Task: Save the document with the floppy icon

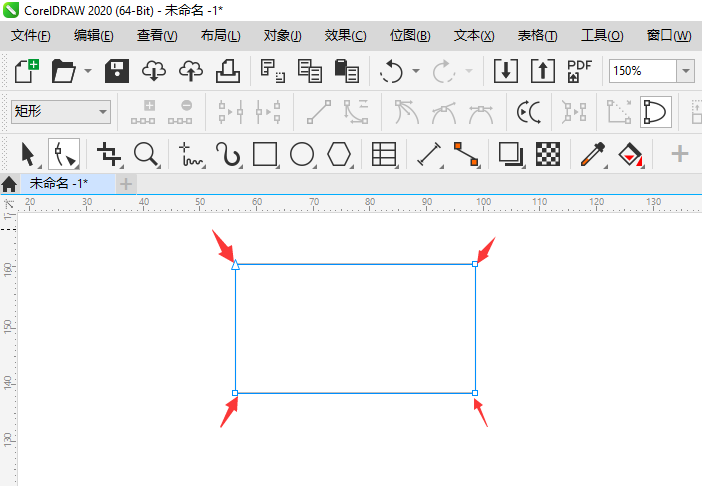Action: (x=117, y=71)
